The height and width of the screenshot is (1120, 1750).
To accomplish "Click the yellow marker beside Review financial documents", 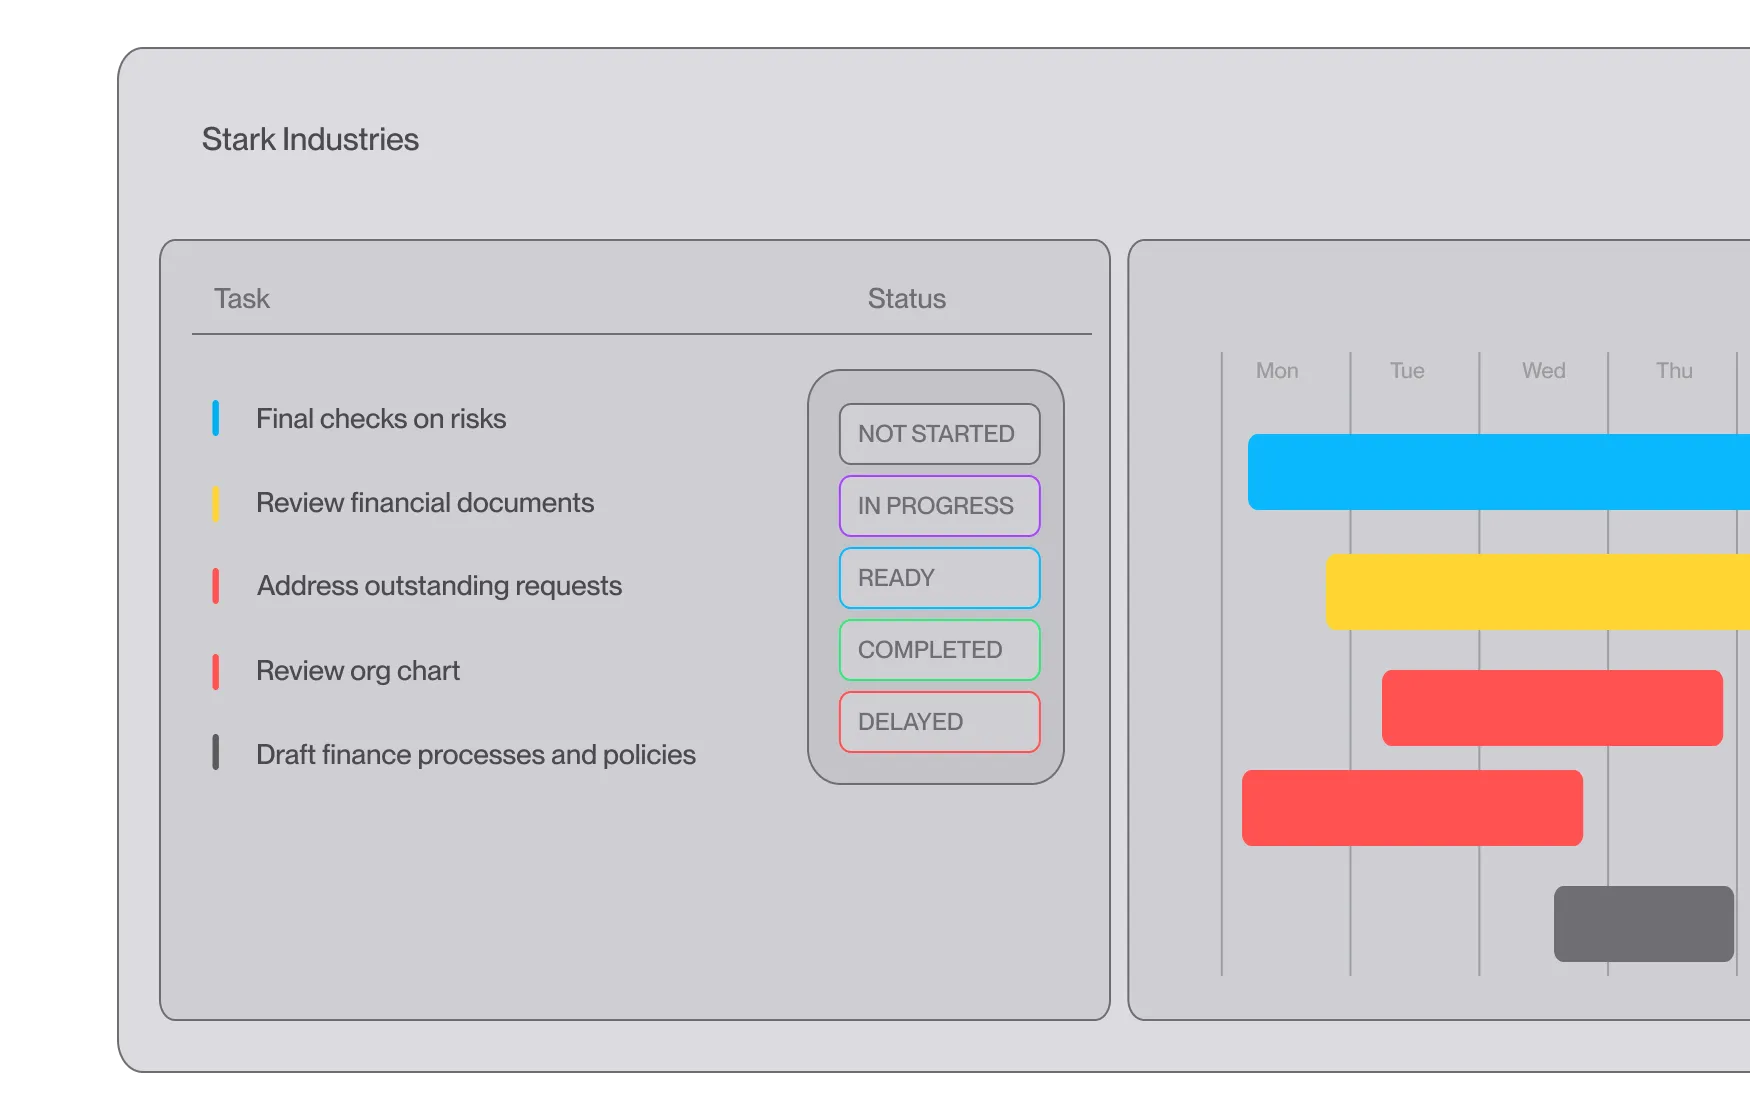I will [x=215, y=503].
